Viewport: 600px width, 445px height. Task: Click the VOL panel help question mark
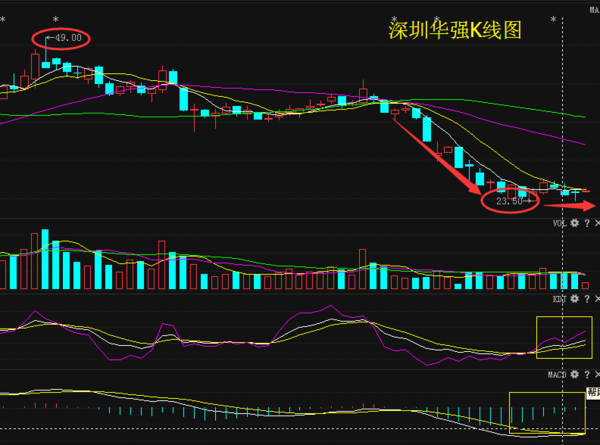click(587, 223)
